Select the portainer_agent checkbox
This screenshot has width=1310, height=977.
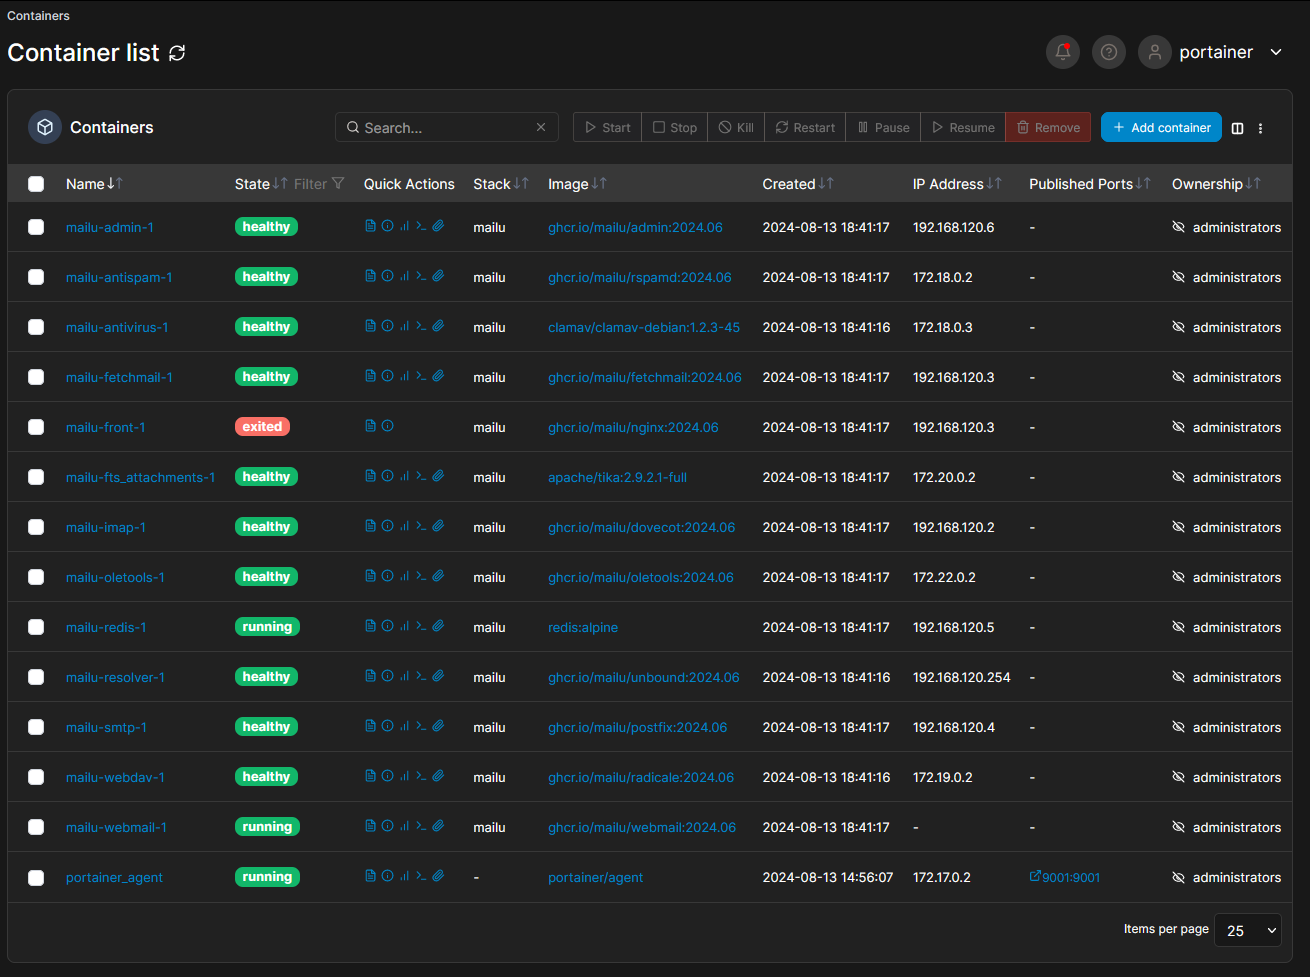click(36, 877)
